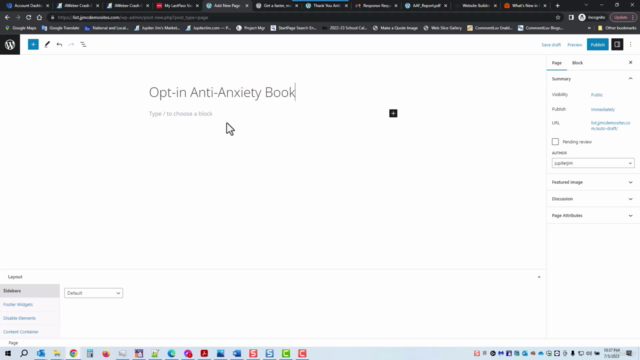
Task: Open the Google Translate bookmark
Action: click(x=60, y=28)
